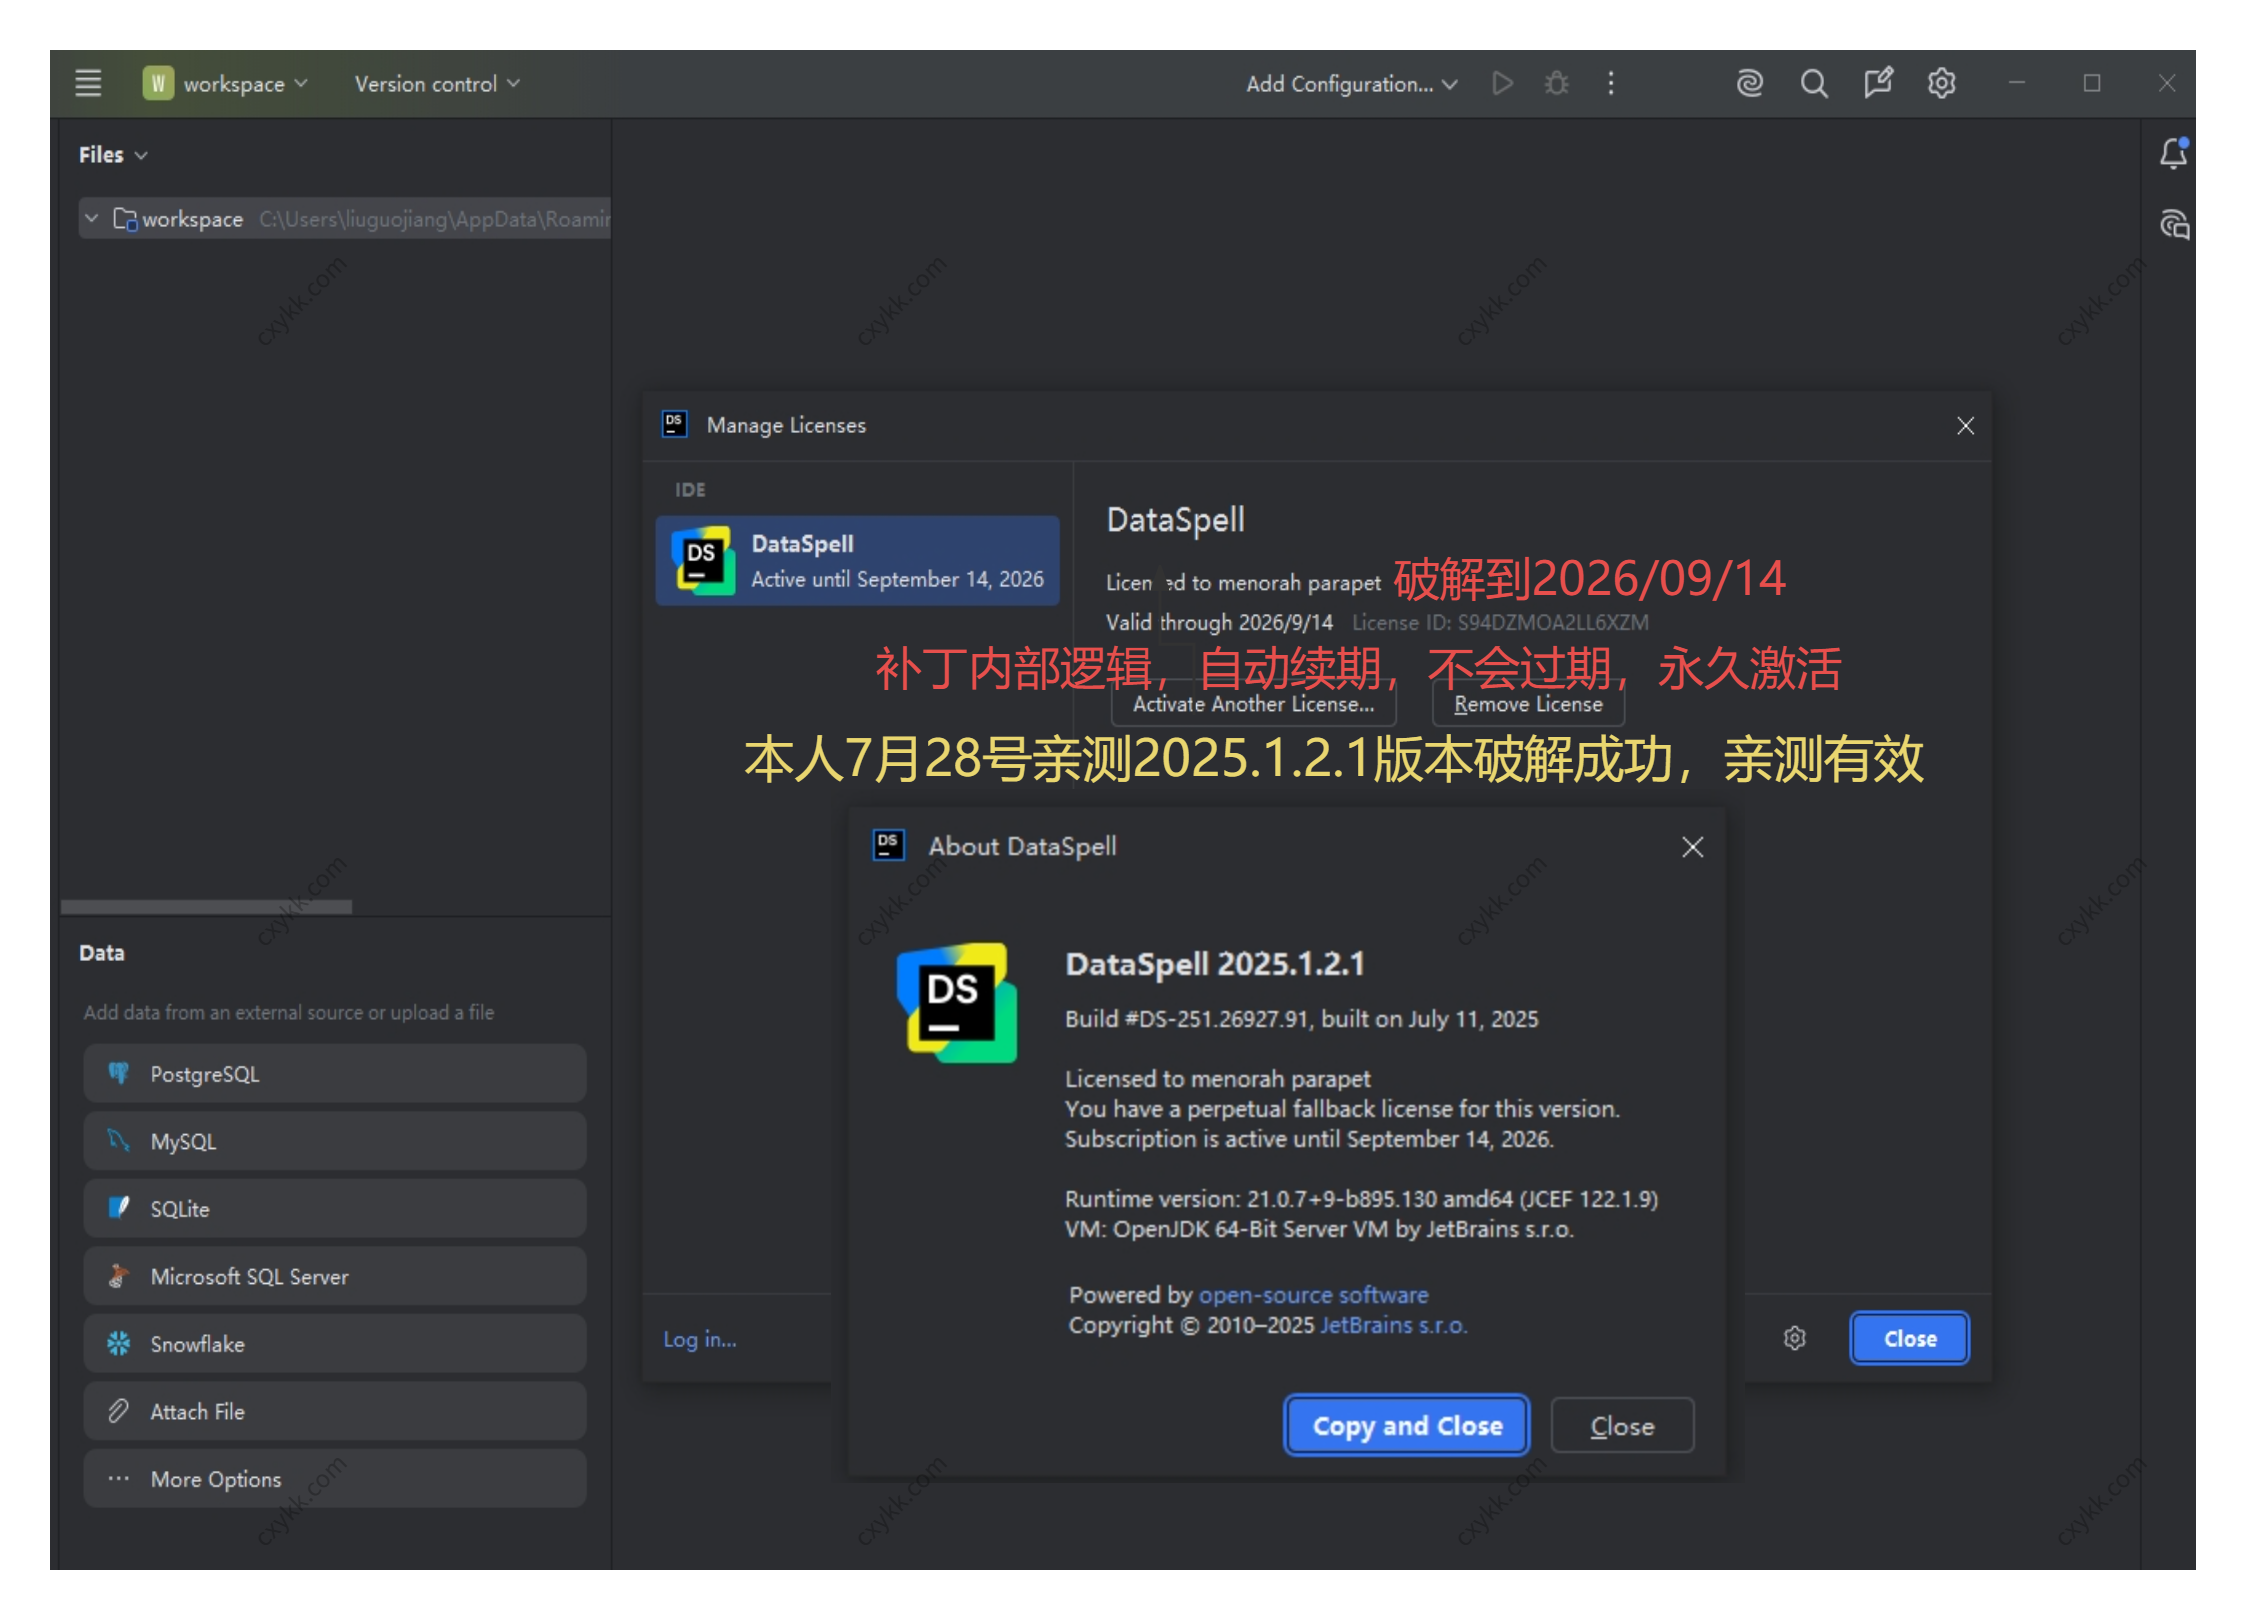Click the Snowflake icon
Image resolution: width=2246 pixels, height=1620 pixels.
(118, 1343)
